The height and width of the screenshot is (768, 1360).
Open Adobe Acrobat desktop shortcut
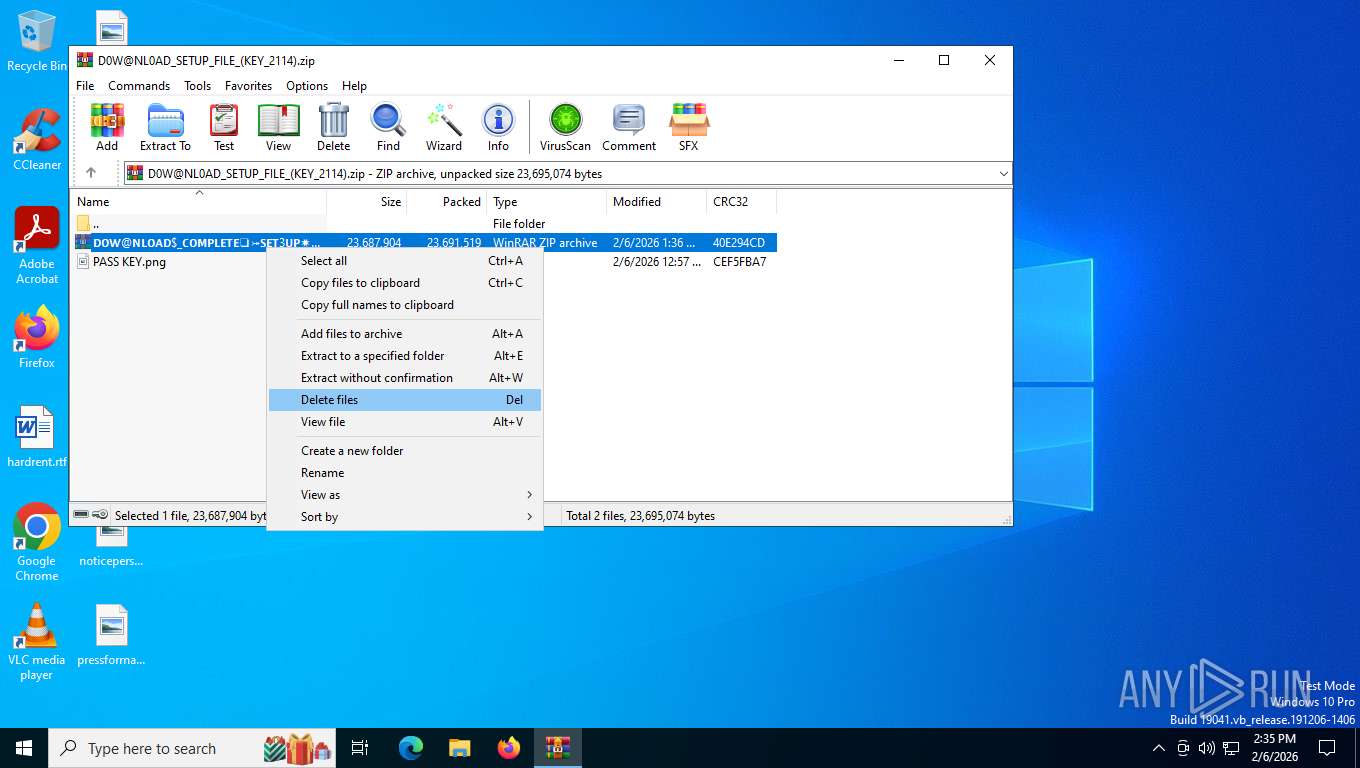click(37, 246)
